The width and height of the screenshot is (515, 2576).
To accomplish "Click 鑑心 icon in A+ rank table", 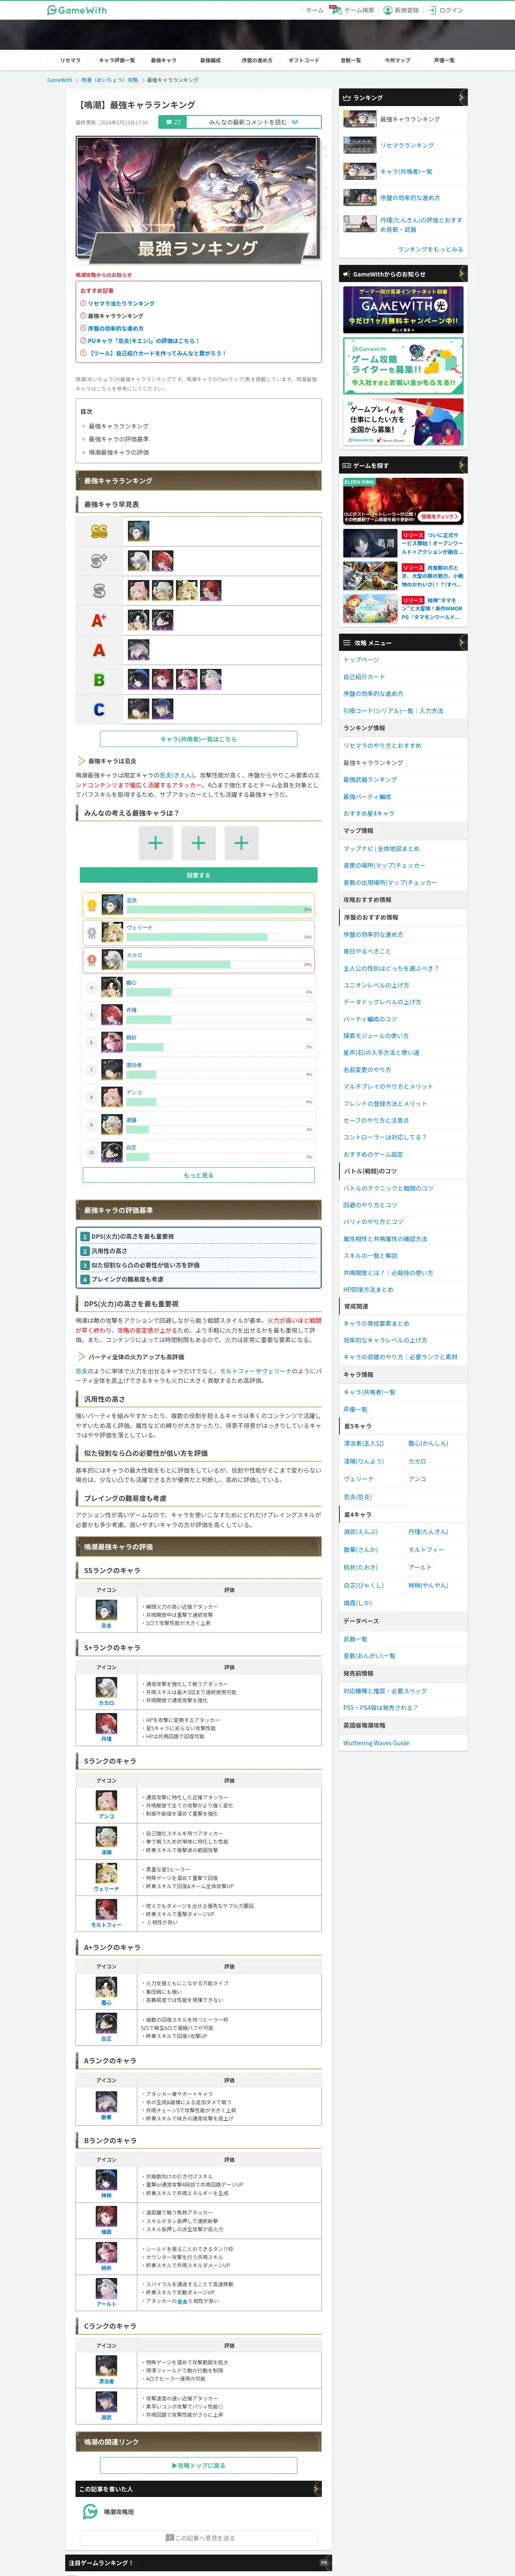I will click(106, 1987).
